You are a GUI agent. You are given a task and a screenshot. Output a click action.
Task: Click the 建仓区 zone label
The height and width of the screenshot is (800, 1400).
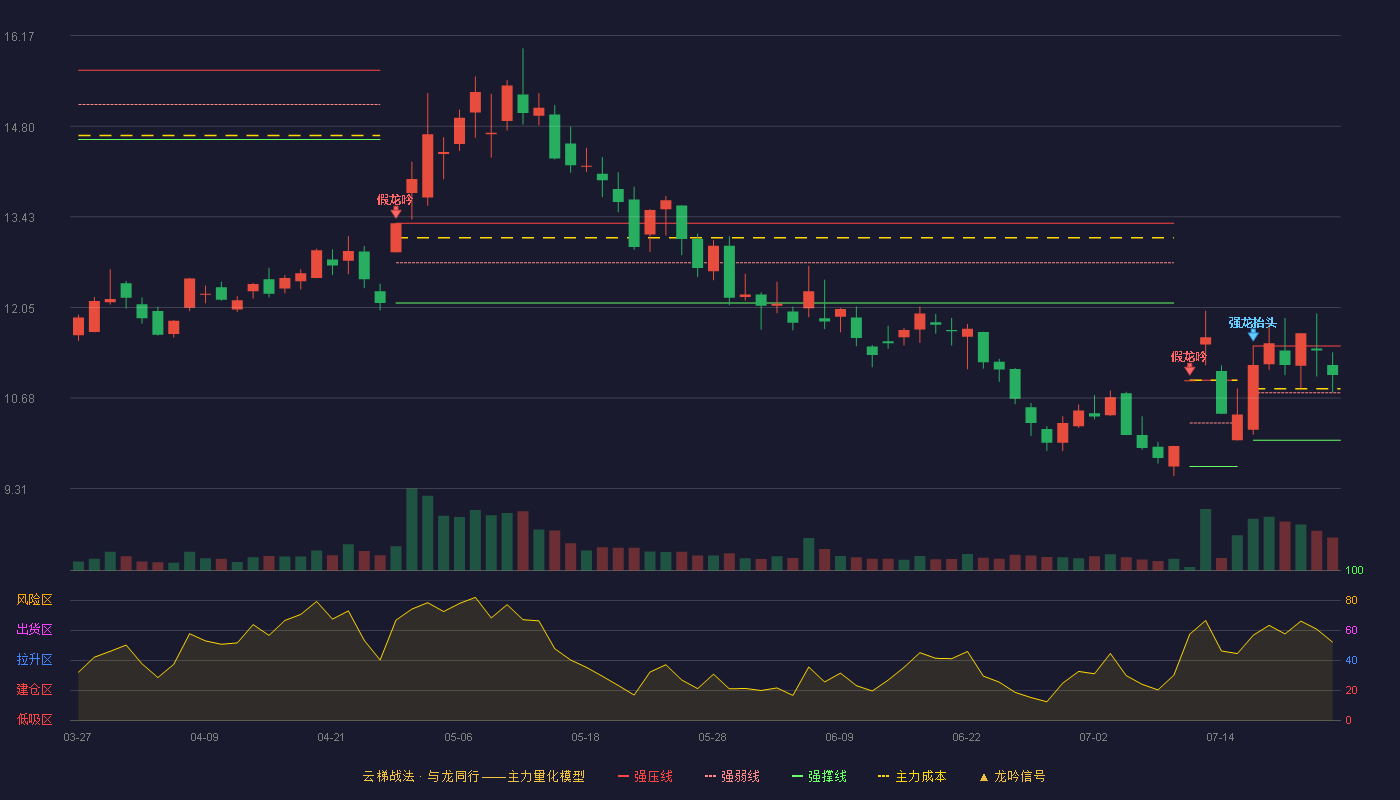click(34, 690)
